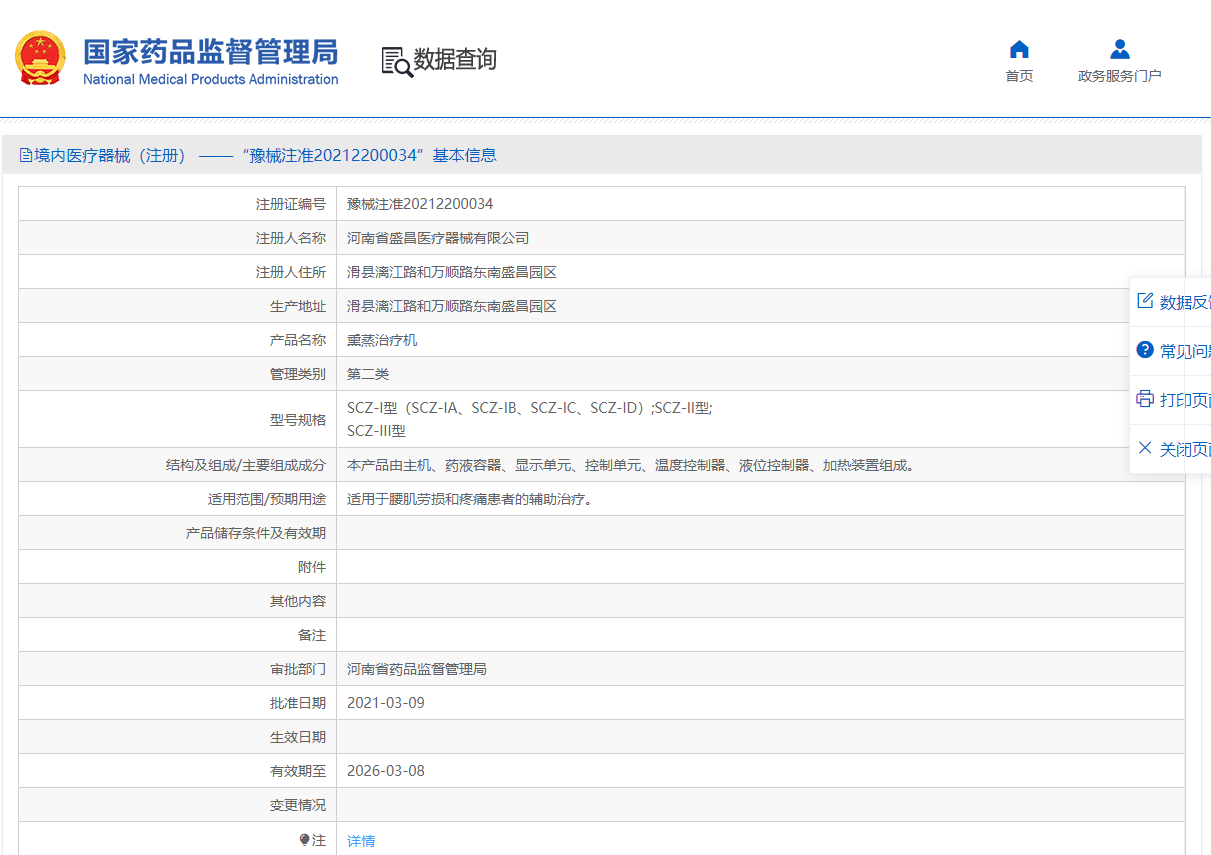Click the 附件 row label

[312, 567]
